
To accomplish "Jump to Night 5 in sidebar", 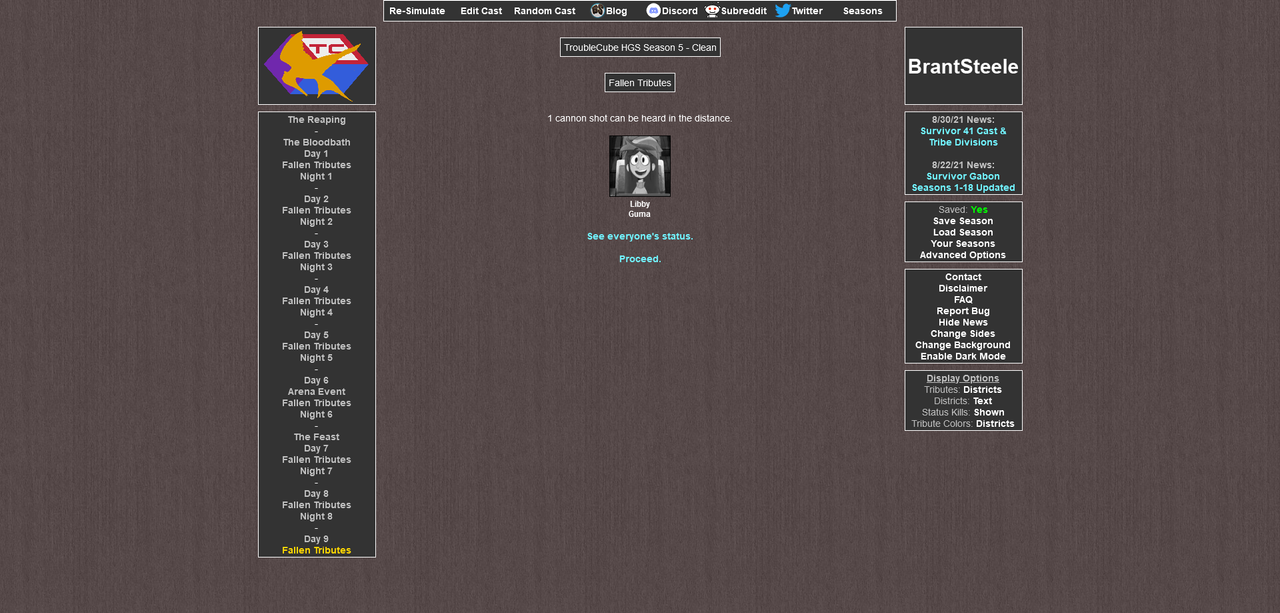I will (317, 358).
